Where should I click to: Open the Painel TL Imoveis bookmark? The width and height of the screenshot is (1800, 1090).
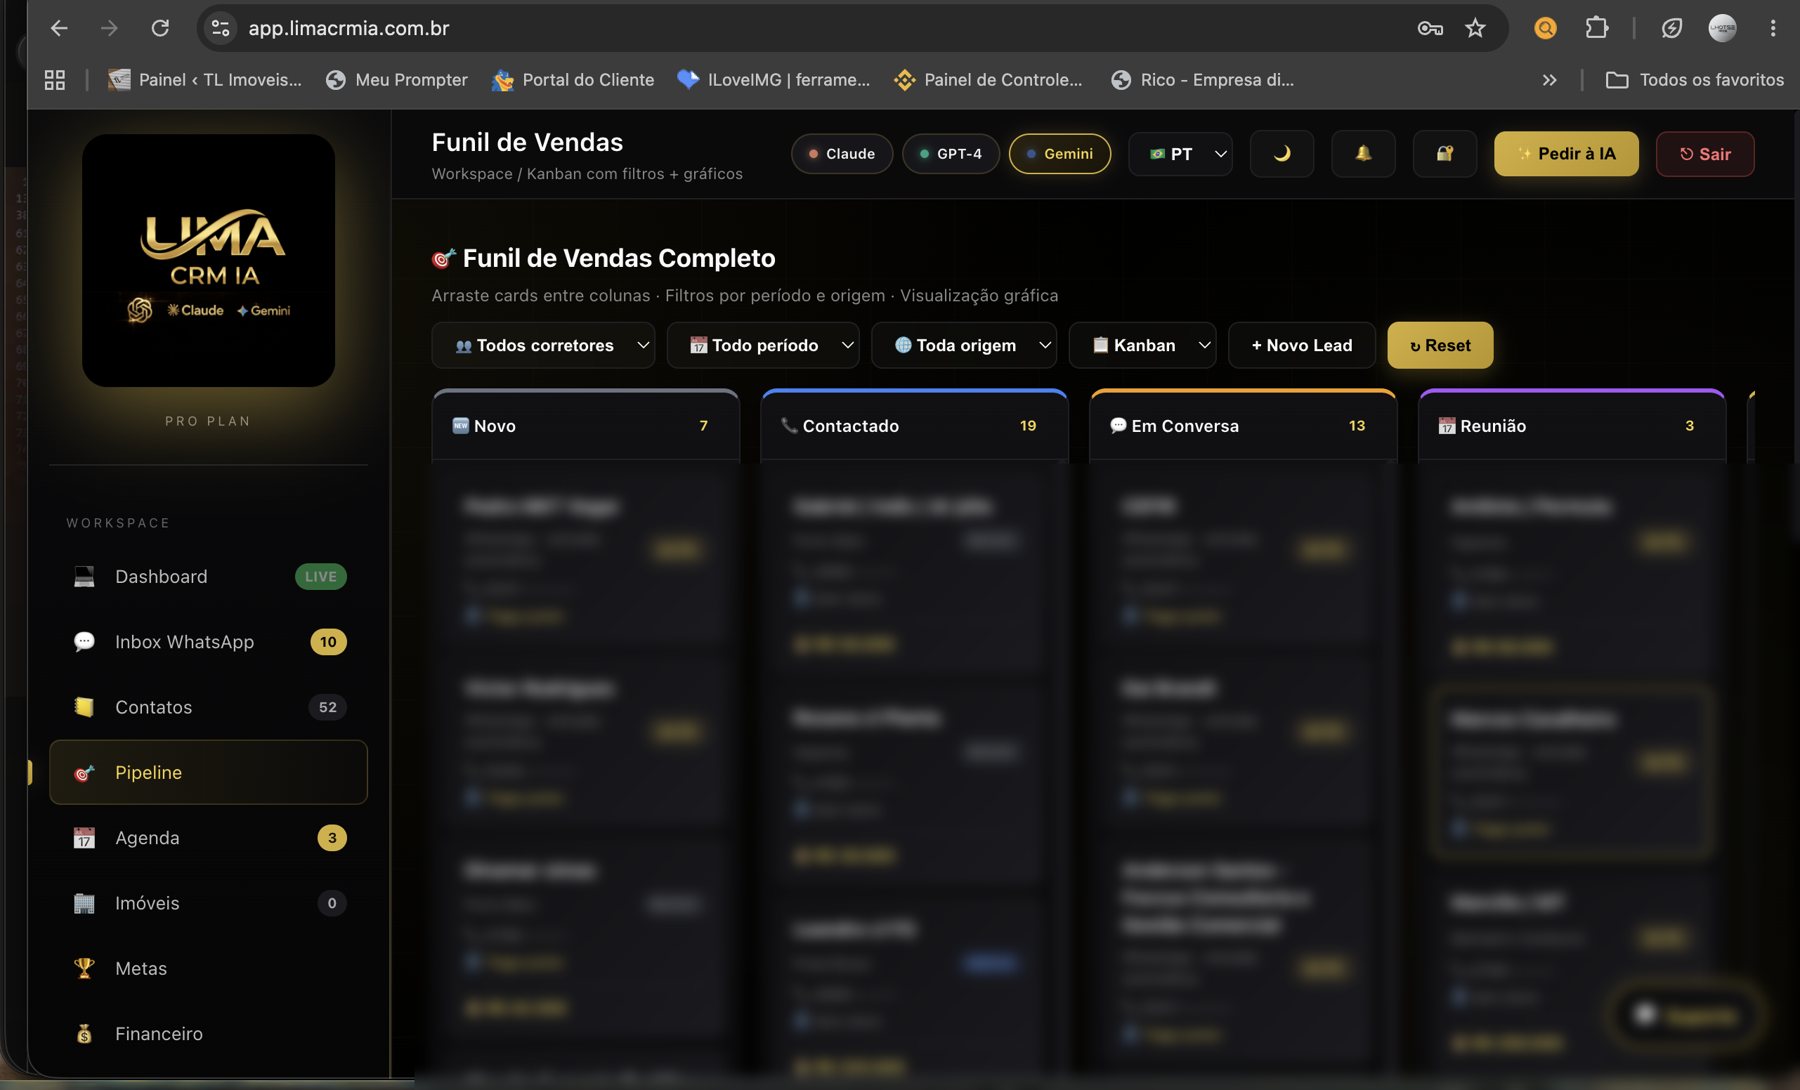coord(205,80)
